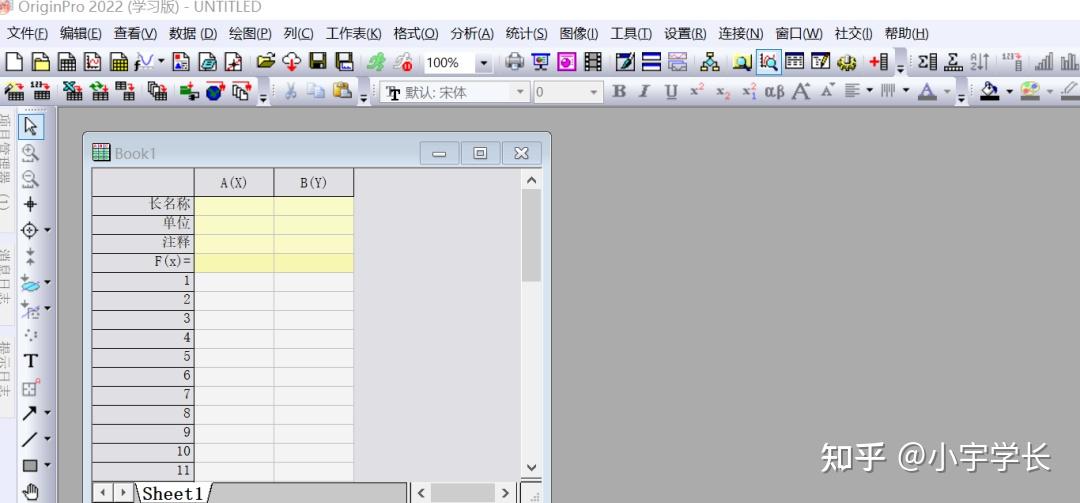
Task: Switch to the Sheet1 worksheet tab
Action: point(173,493)
